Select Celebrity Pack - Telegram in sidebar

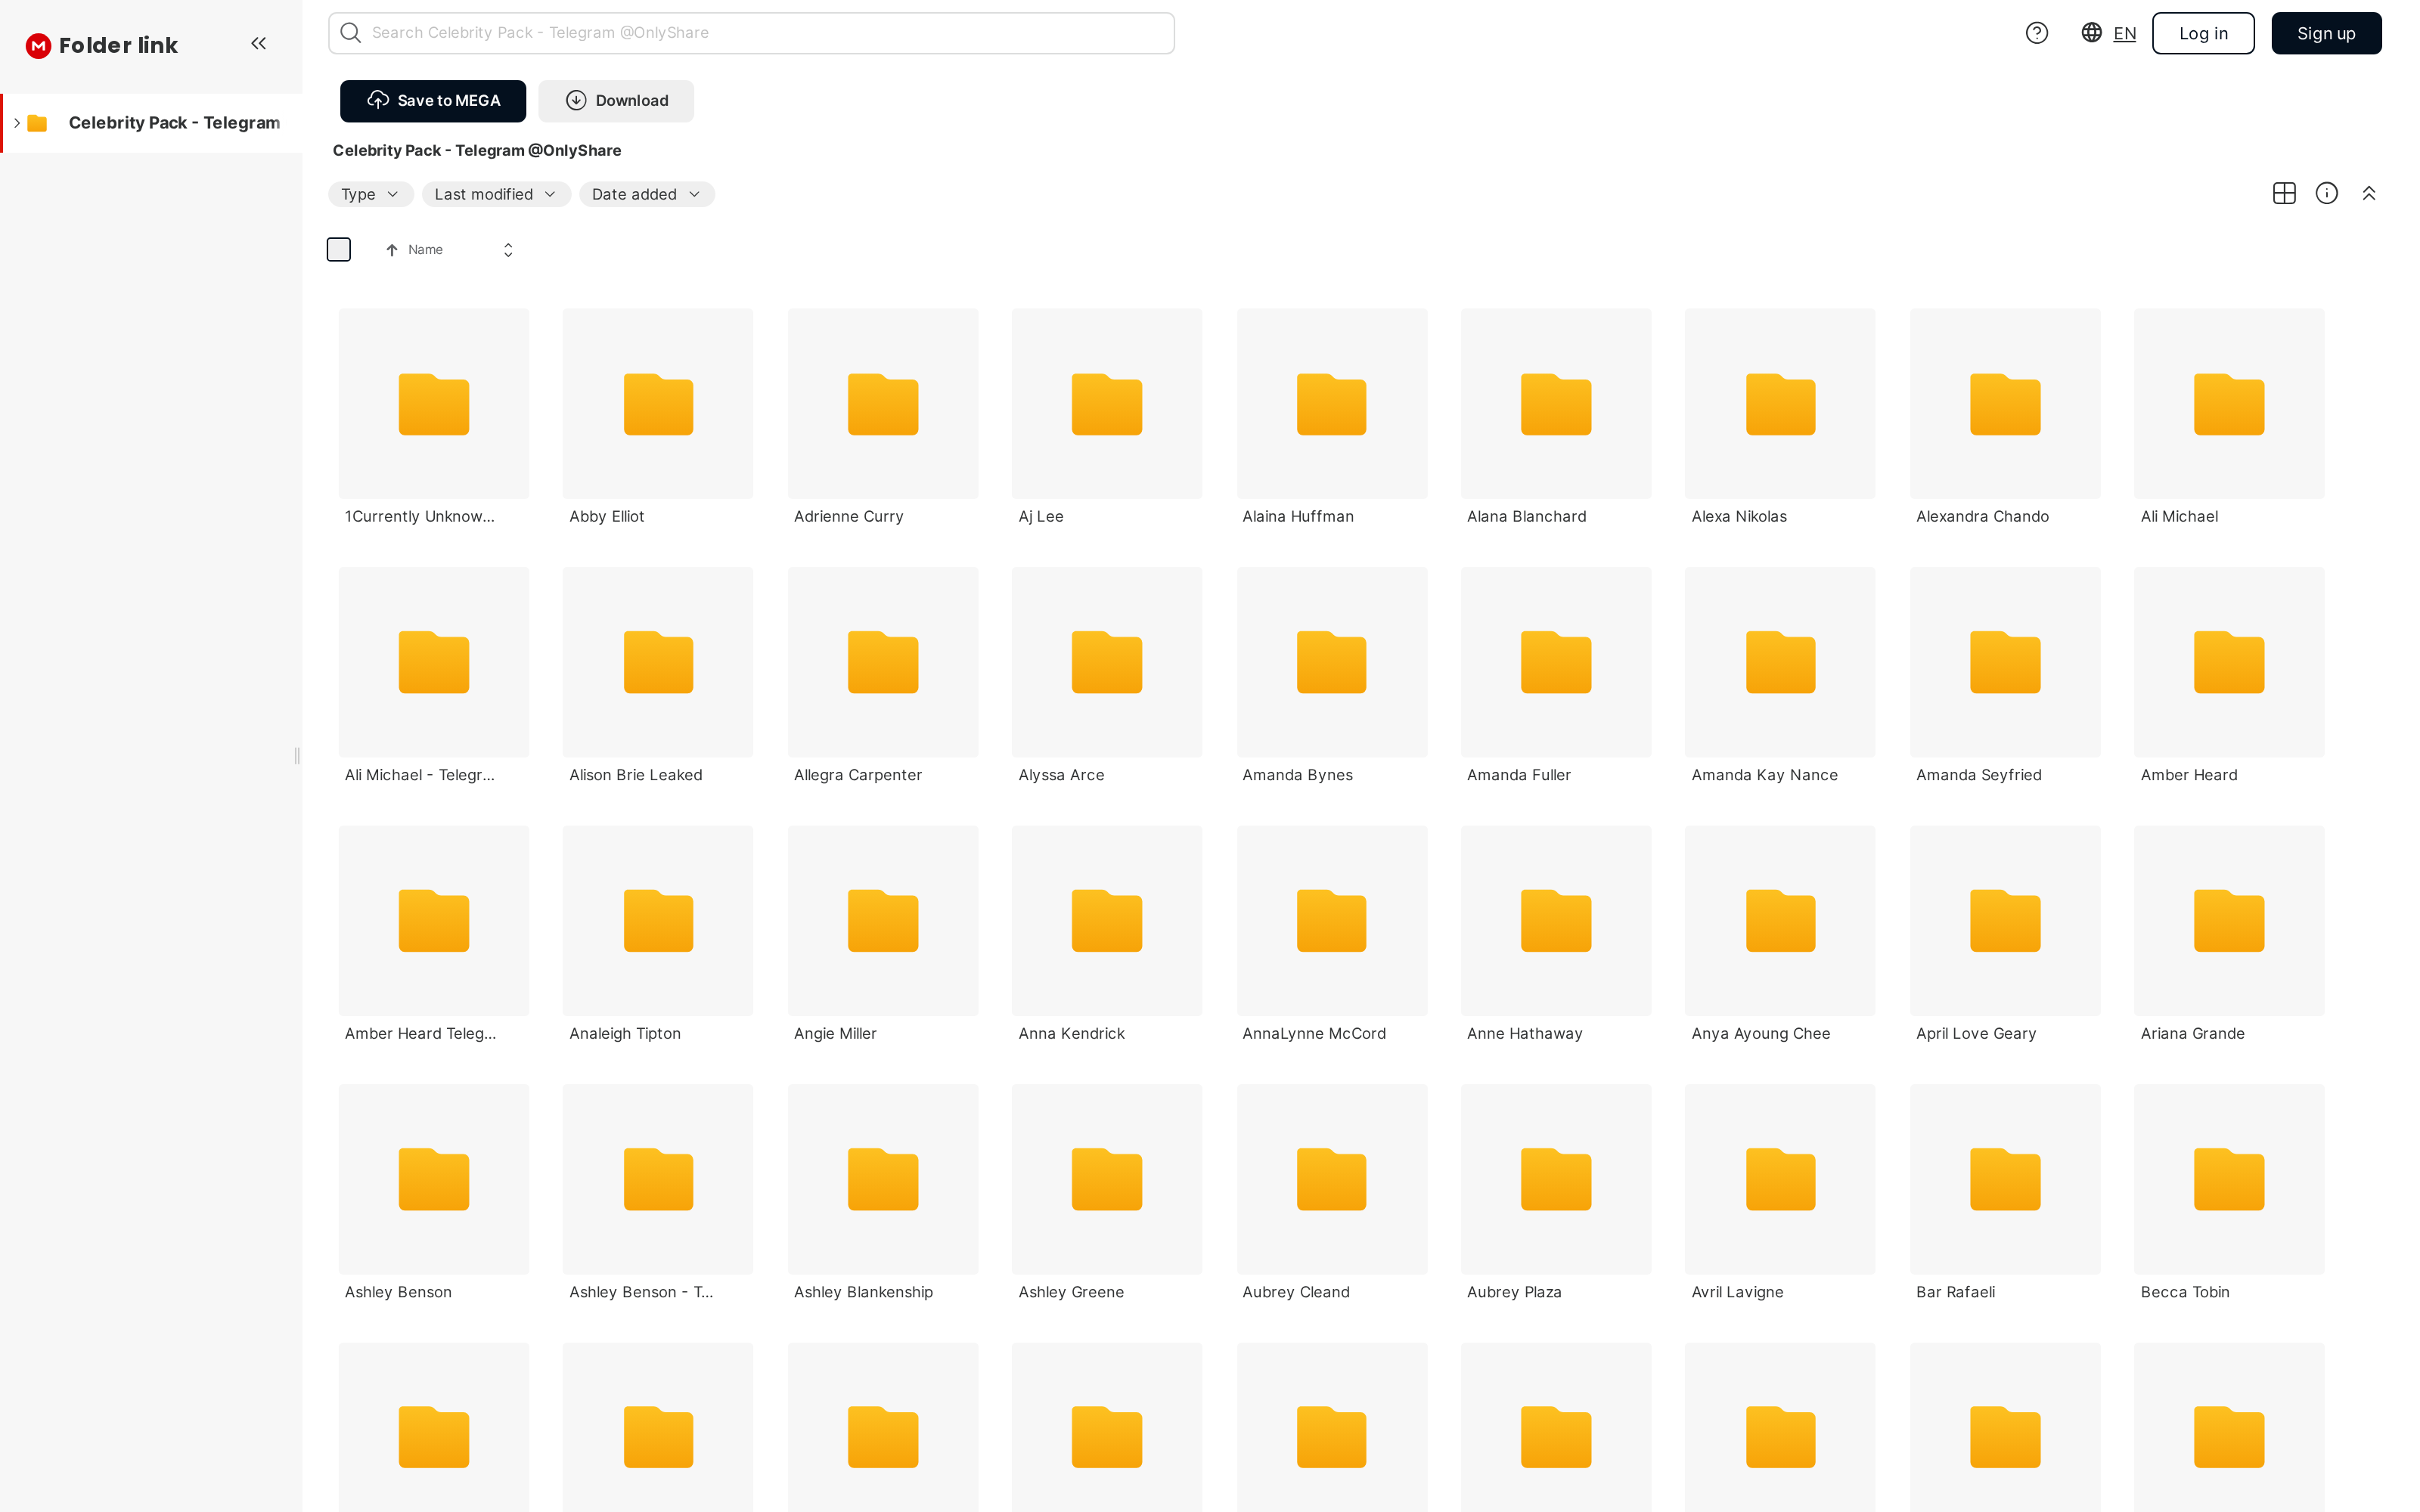[x=152, y=123]
